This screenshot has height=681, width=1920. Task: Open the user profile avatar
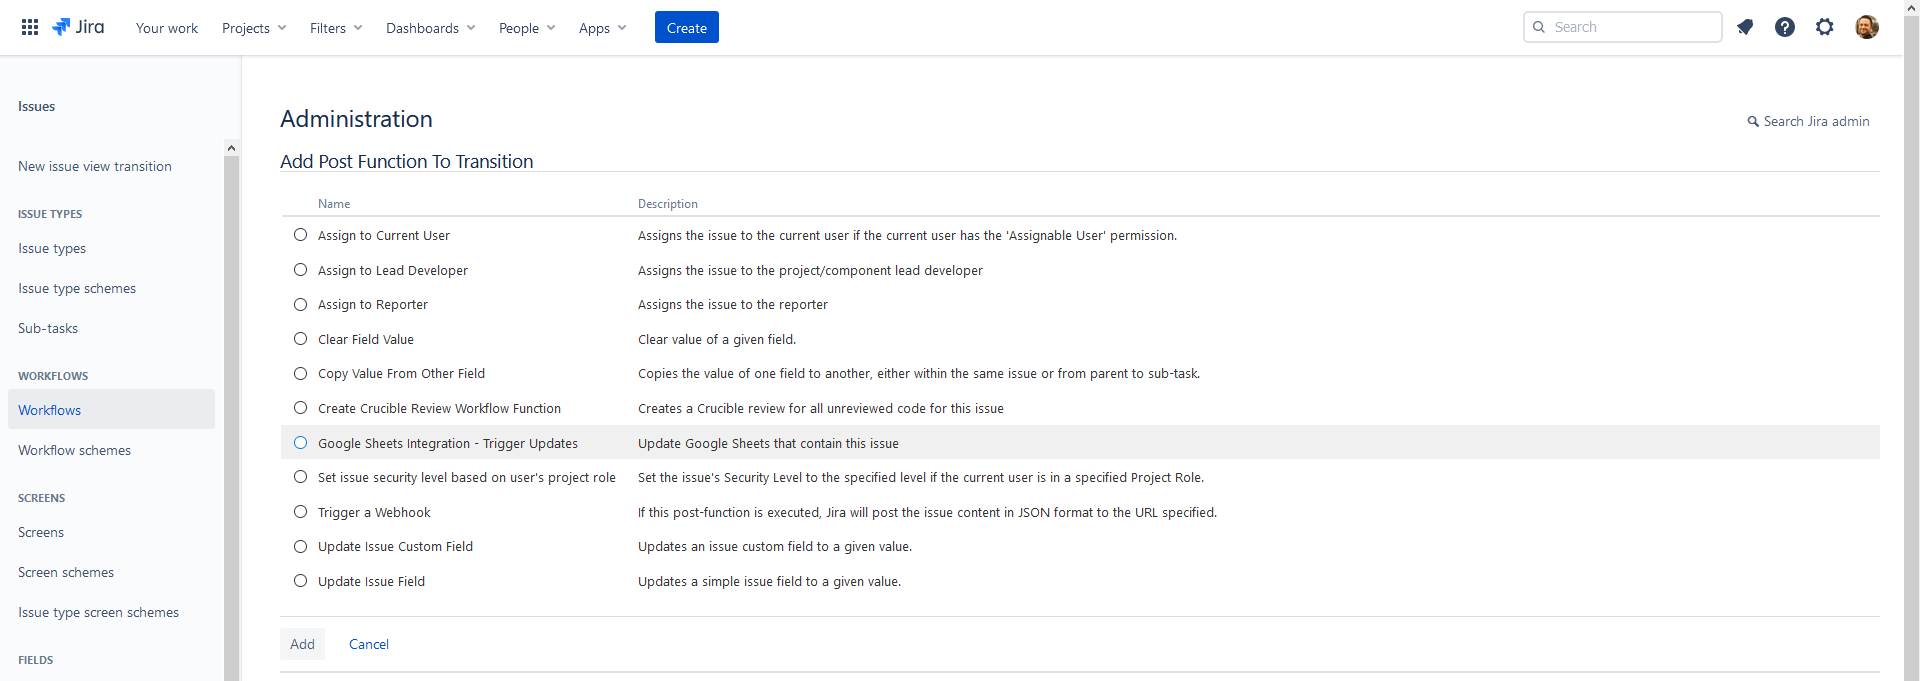[1866, 27]
